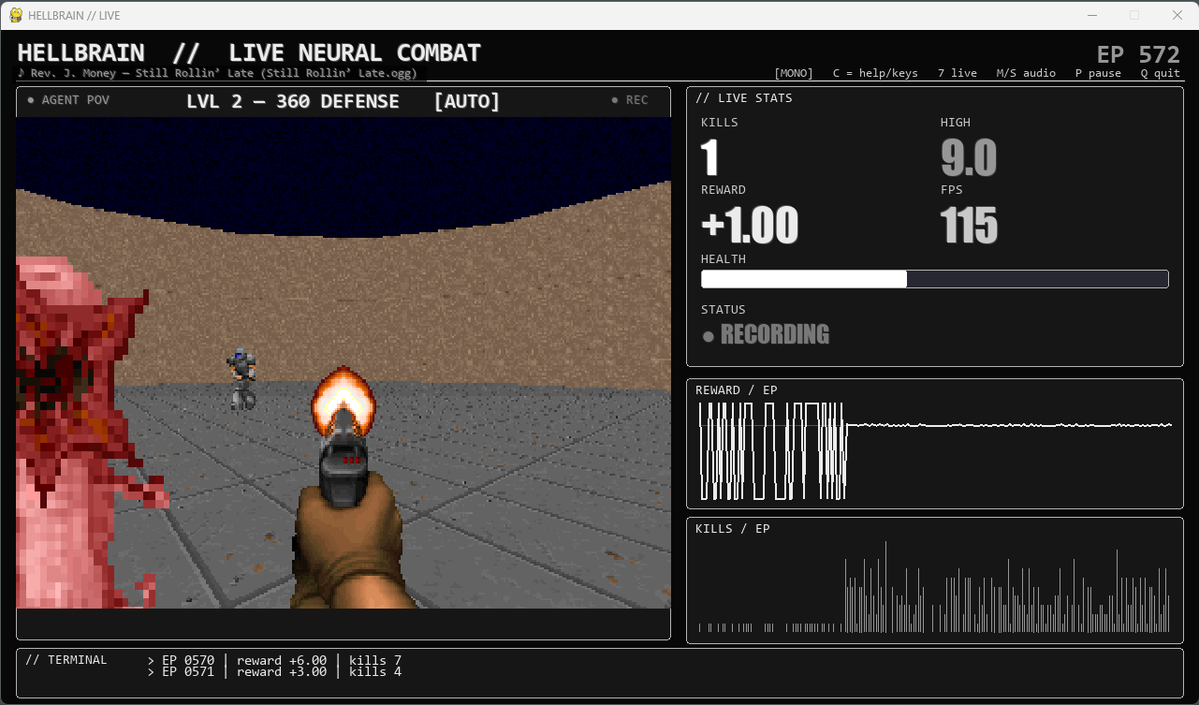Viewport: 1199px width, 705px height.
Task: Click the [AUTO] mode label
Action: (x=466, y=101)
